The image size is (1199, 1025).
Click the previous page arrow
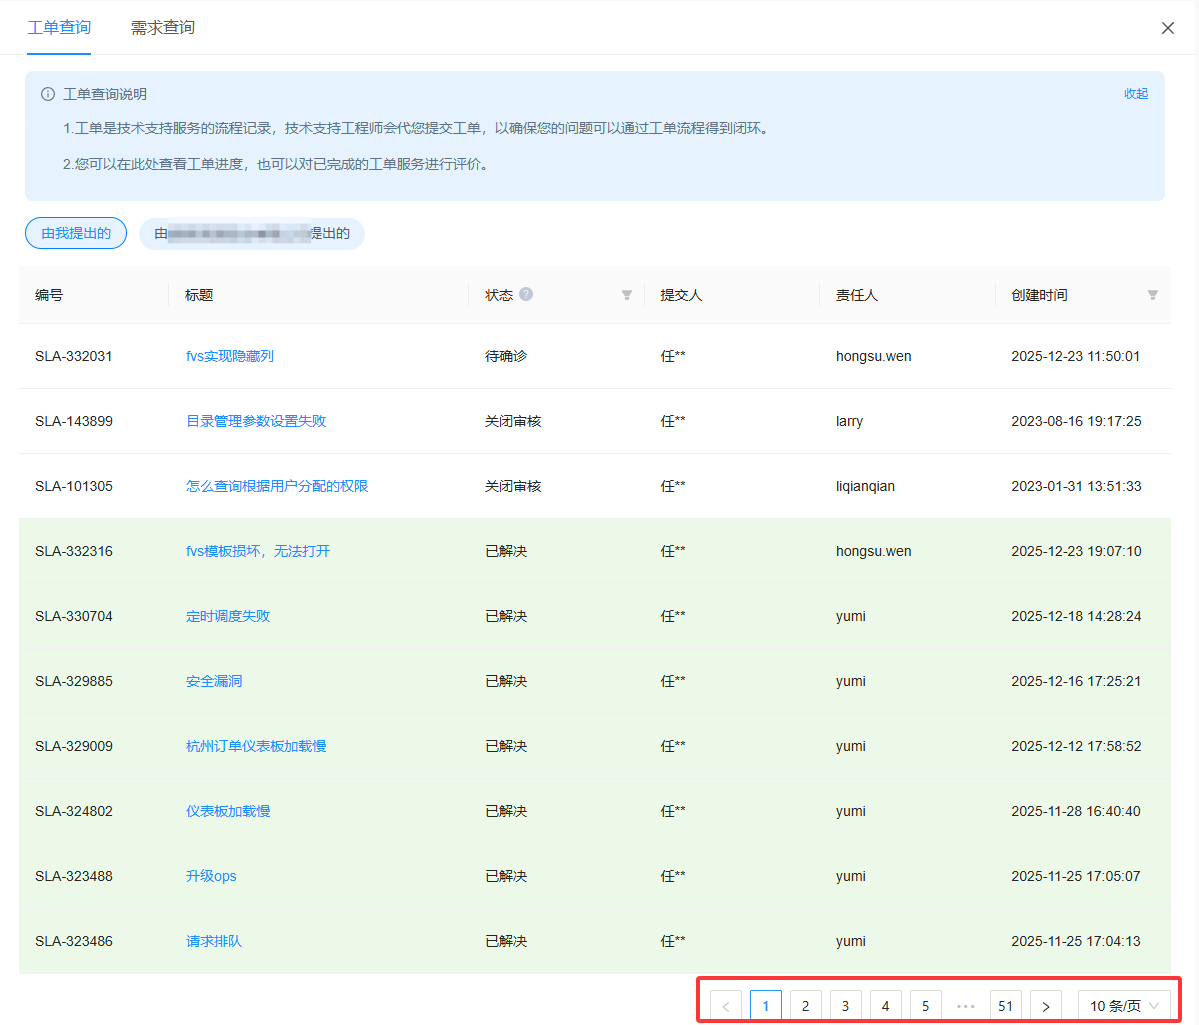pyautogui.click(x=726, y=1006)
